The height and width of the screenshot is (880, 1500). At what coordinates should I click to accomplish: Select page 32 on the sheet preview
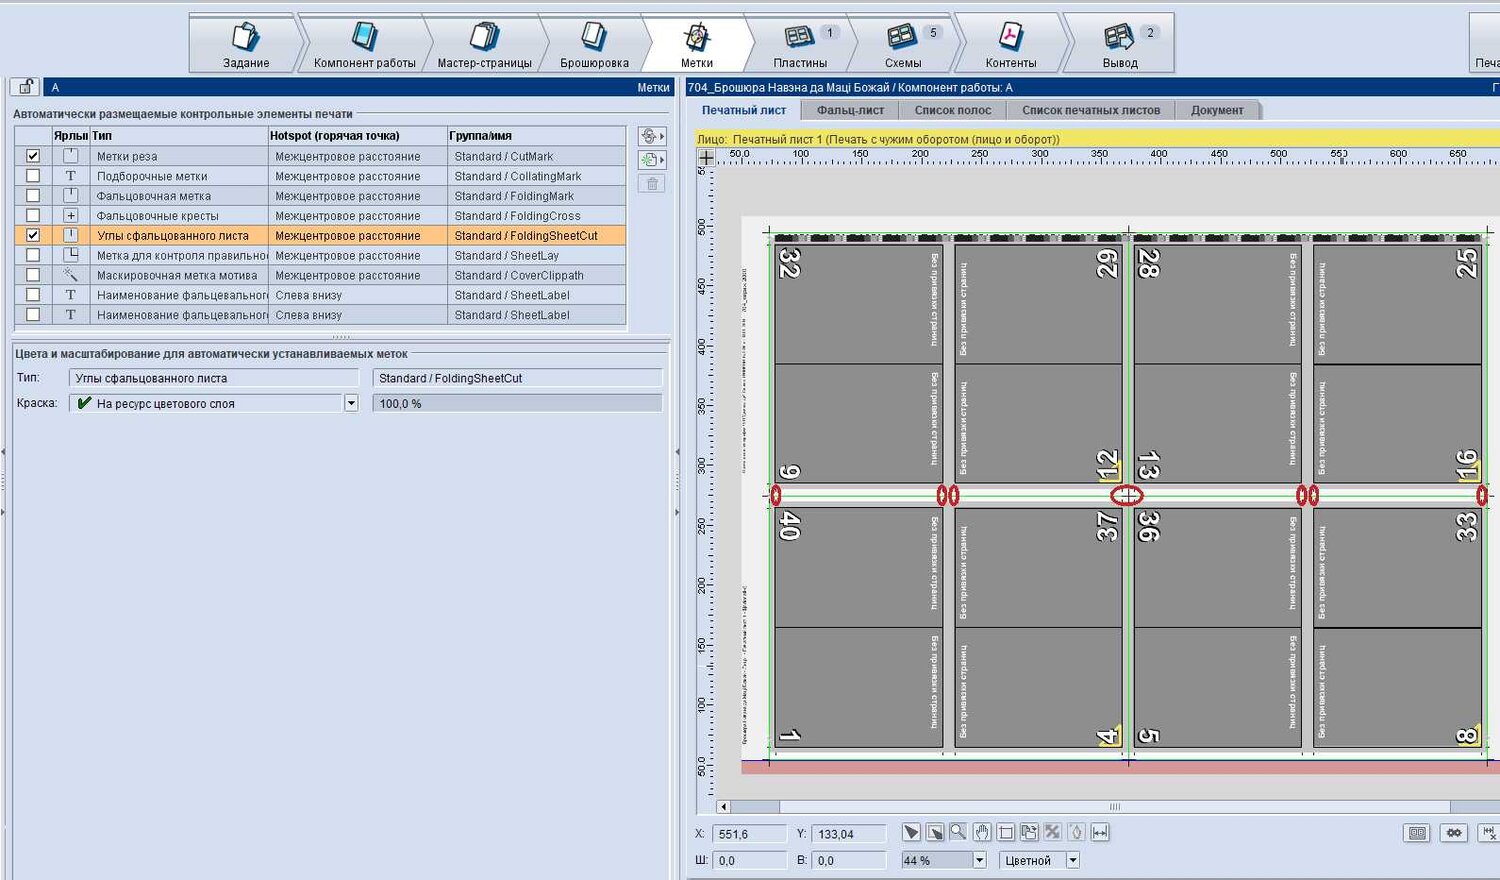point(857,305)
